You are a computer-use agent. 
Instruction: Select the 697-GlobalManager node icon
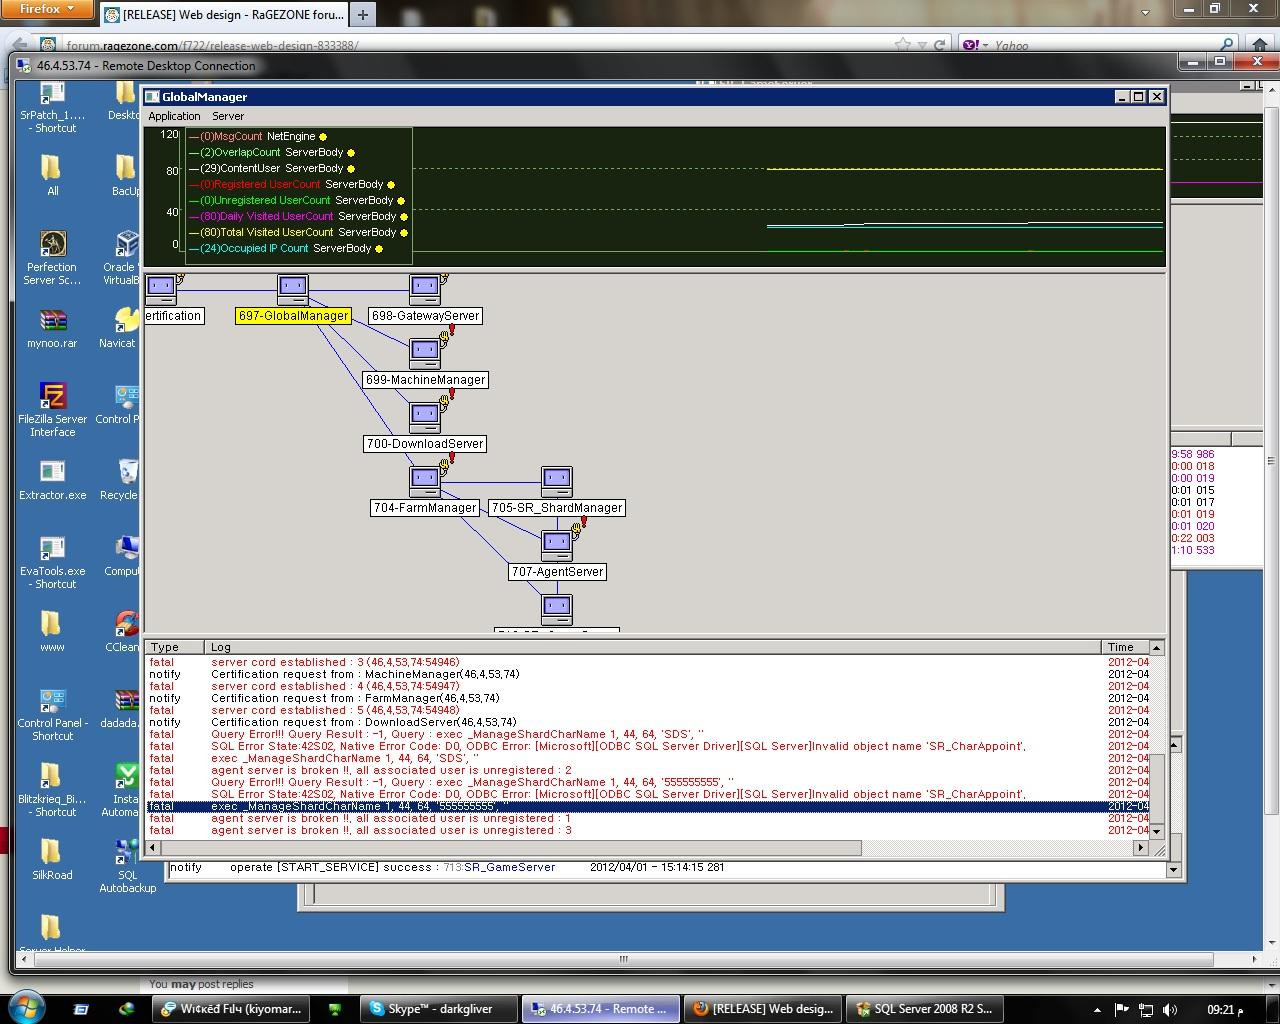[293, 290]
